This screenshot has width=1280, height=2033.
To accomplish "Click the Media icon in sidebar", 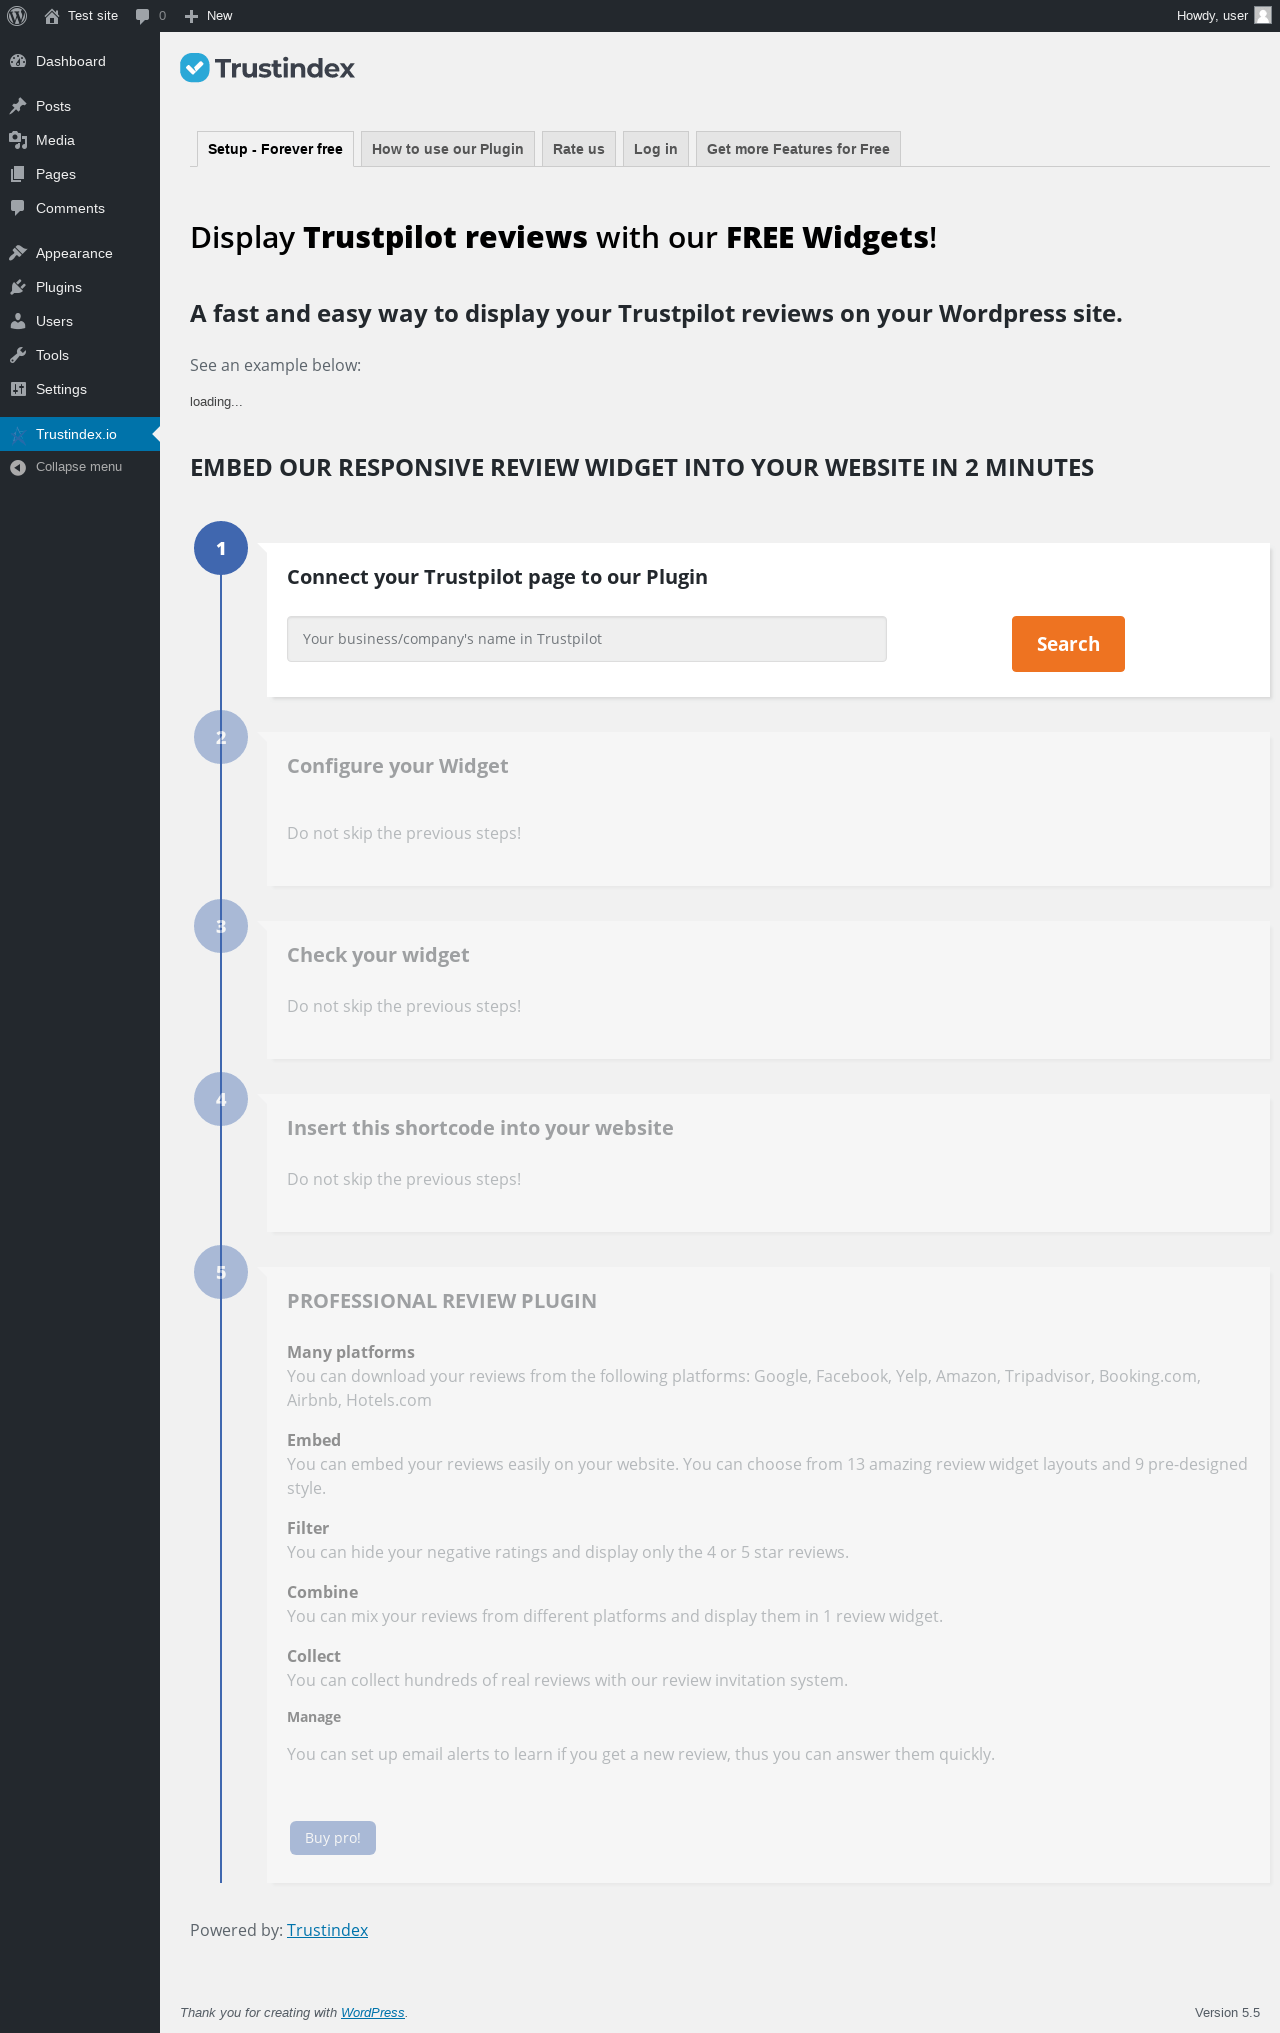I will [18, 140].
